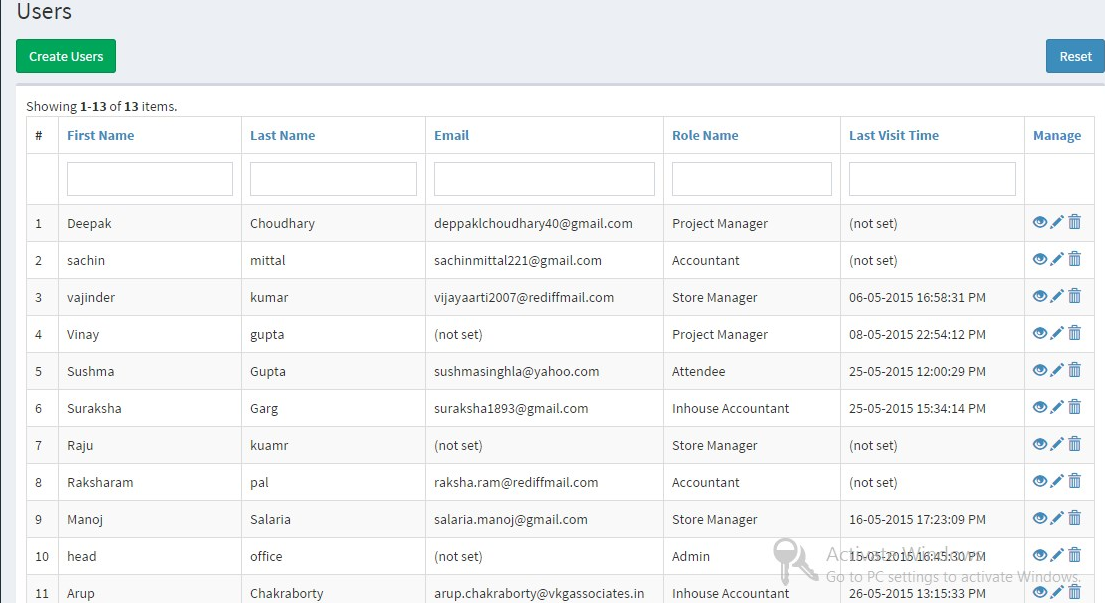The width and height of the screenshot is (1105, 603).
Task: Click into the Email filter box
Action: [x=544, y=179]
